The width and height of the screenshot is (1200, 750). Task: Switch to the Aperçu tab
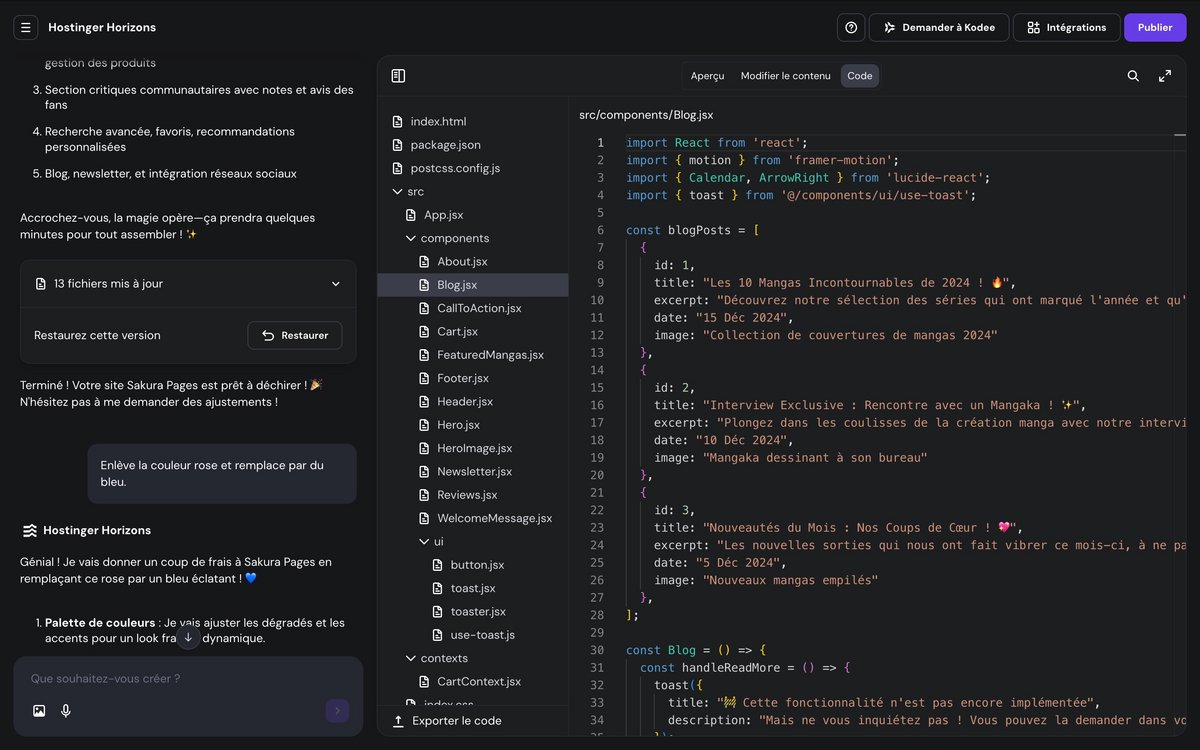coord(707,76)
